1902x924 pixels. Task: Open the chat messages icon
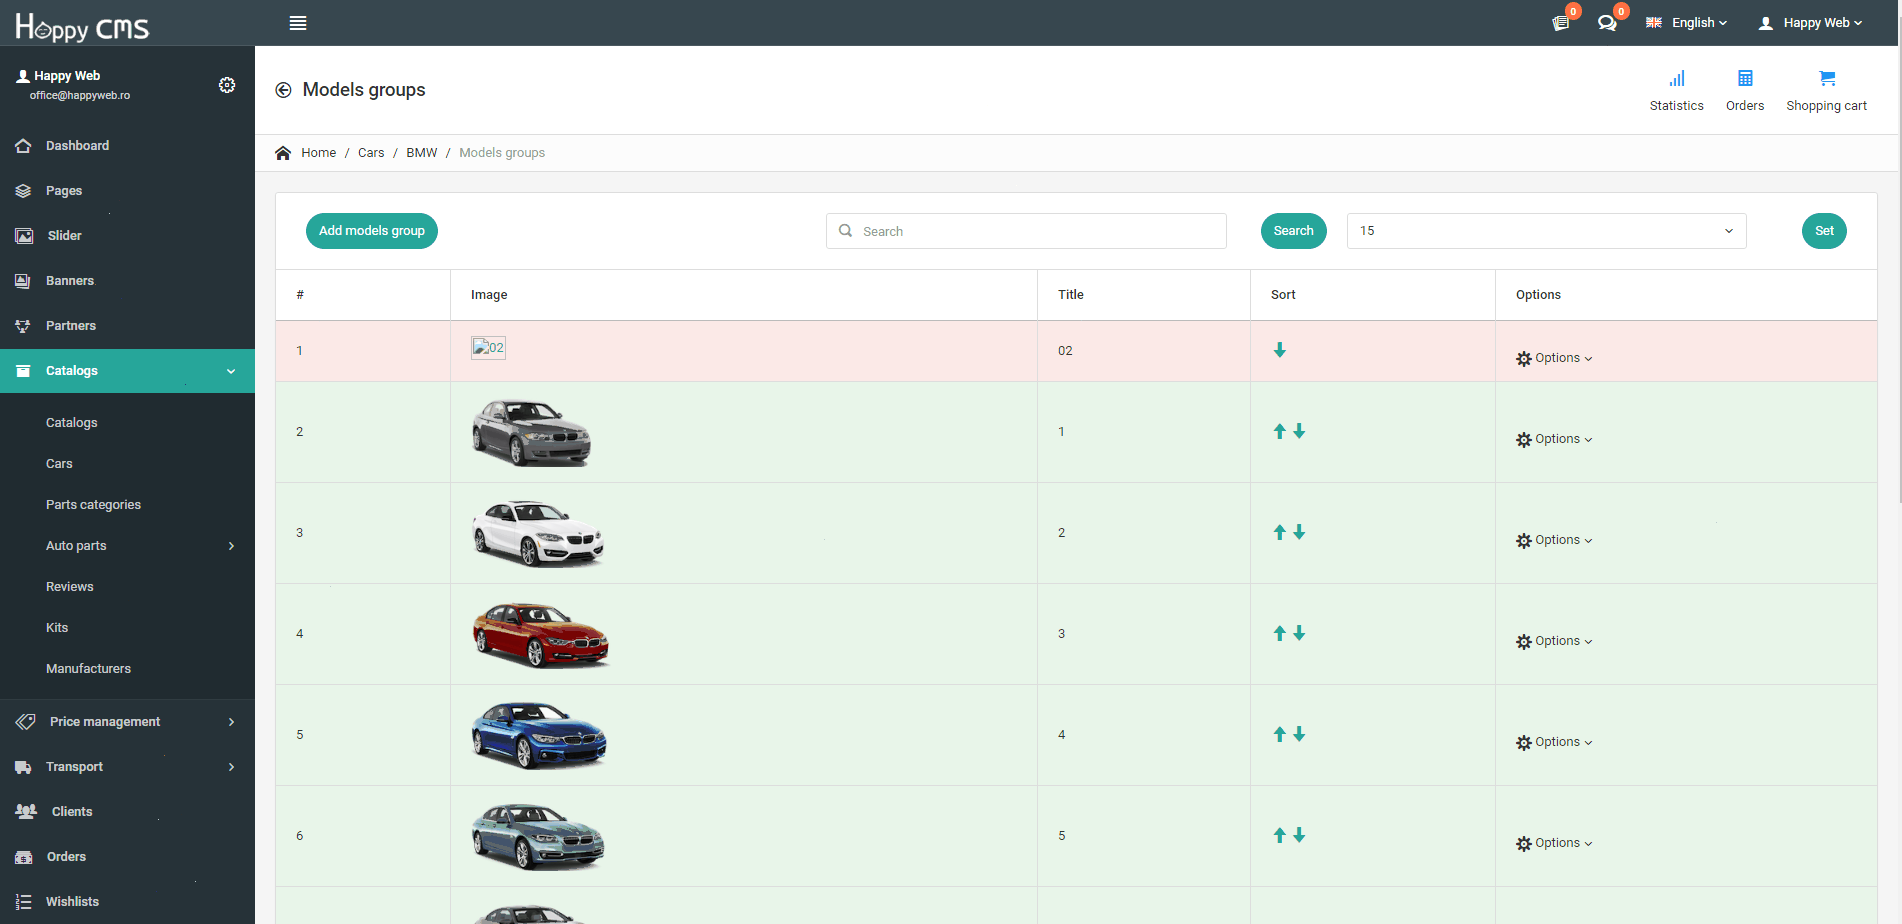click(1607, 22)
